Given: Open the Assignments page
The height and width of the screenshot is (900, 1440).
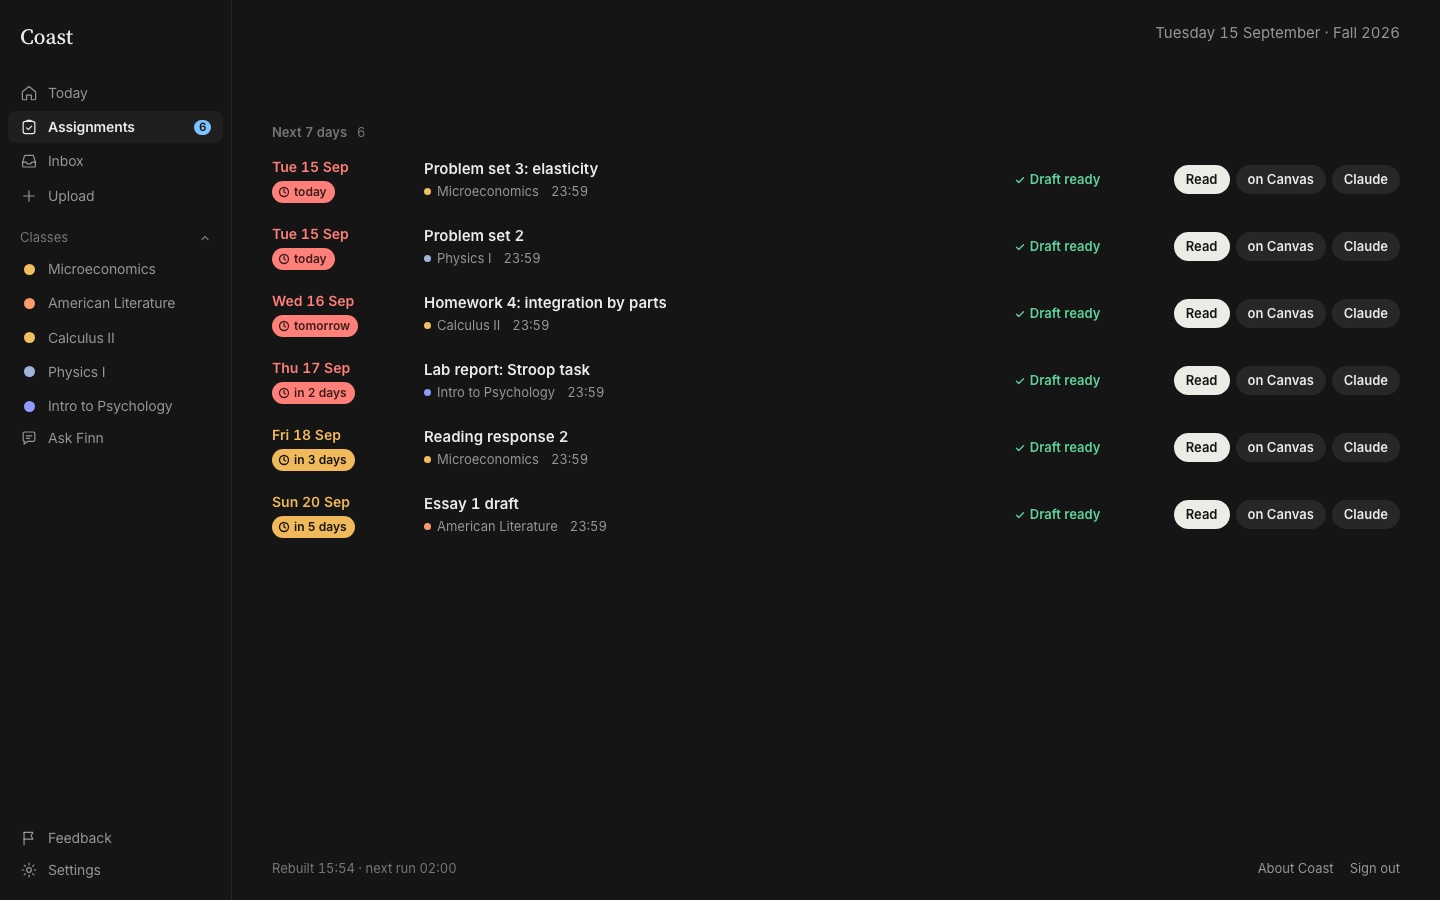Looking at the screenshot, I should (x=115, y=127).
